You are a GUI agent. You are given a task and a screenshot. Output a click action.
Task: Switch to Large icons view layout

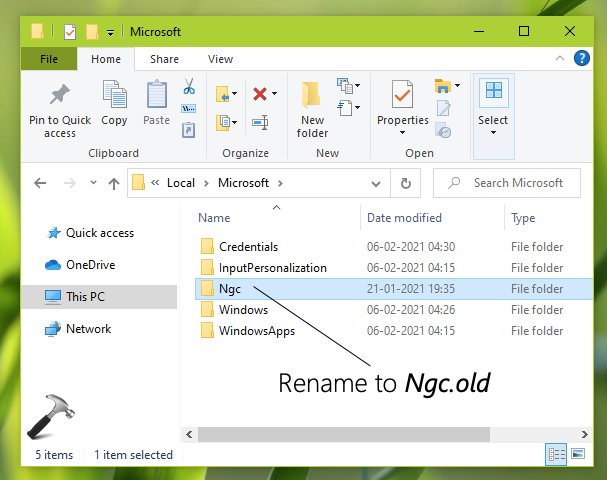point(578,454)
